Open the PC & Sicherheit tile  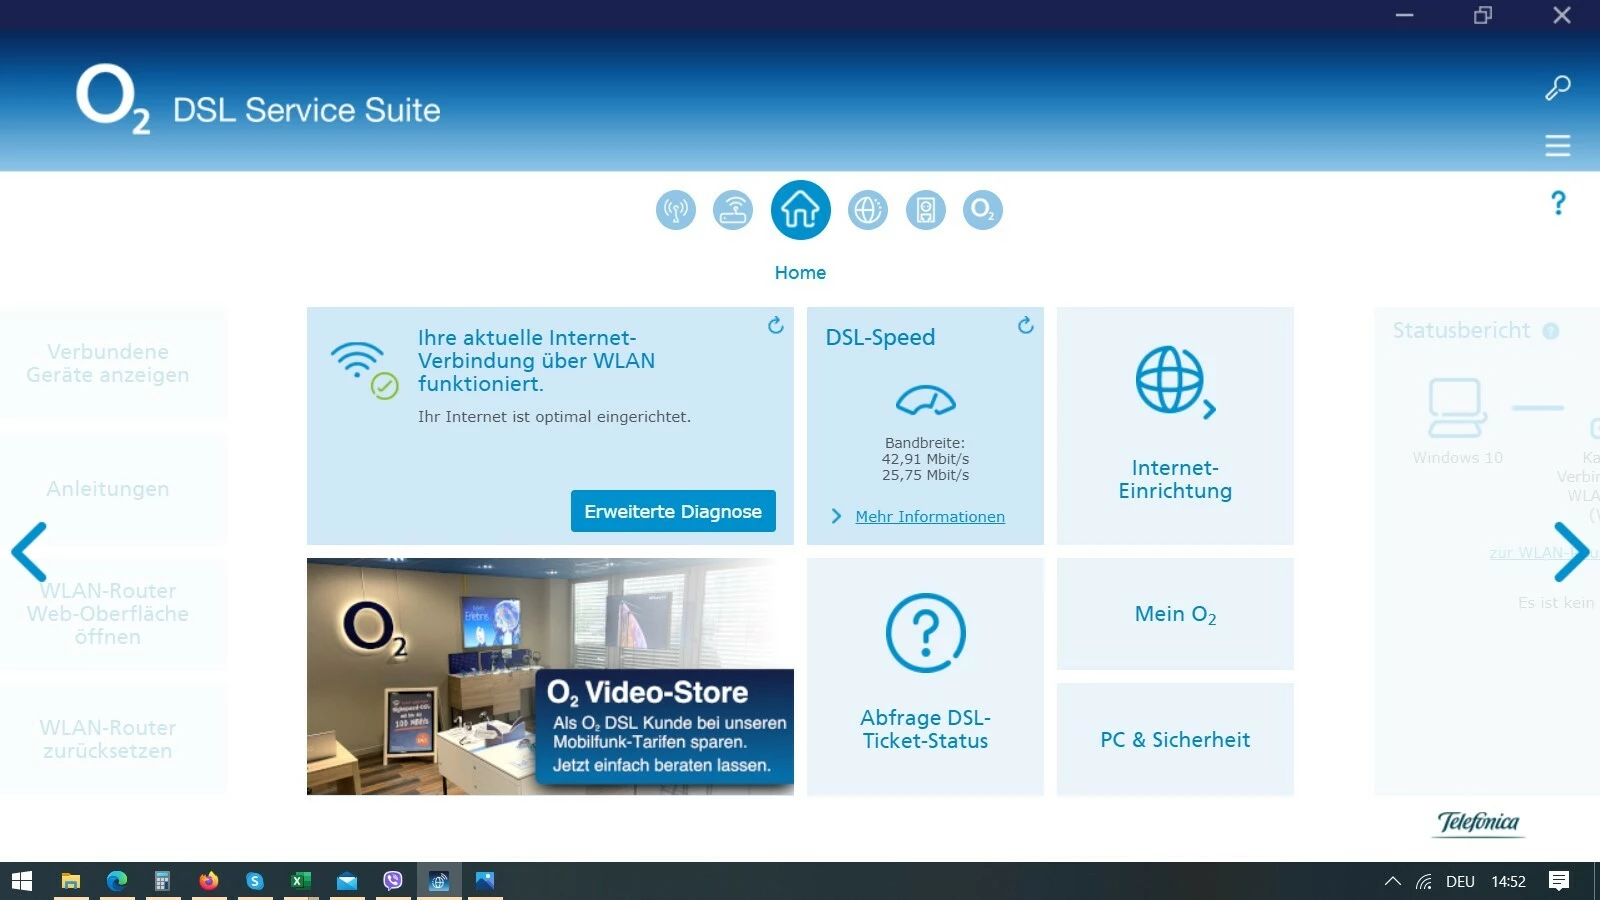pos(1175,740)
